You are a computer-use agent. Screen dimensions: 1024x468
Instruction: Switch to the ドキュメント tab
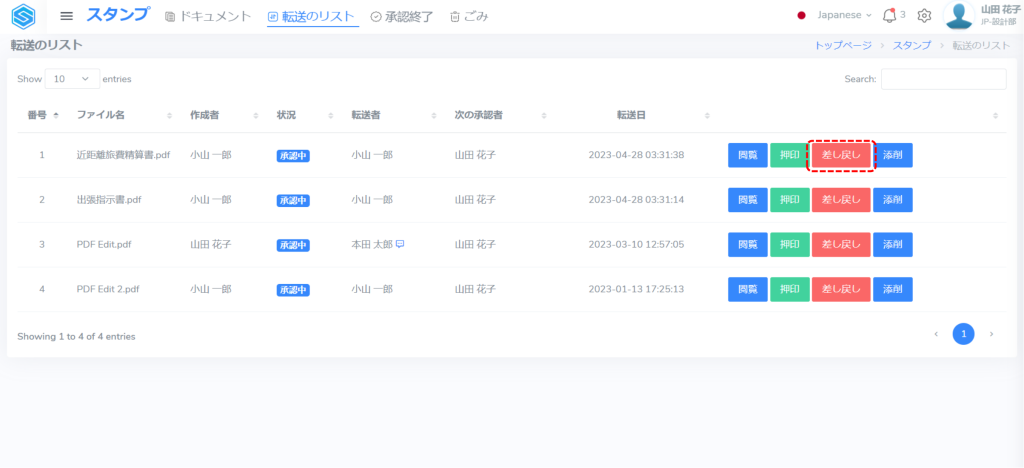click(x=208, y=16)
